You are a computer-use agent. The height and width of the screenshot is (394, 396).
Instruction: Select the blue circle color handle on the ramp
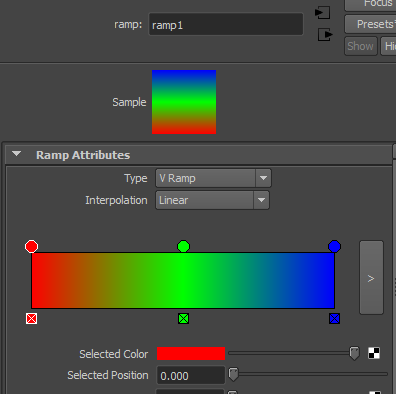point(334,247)
